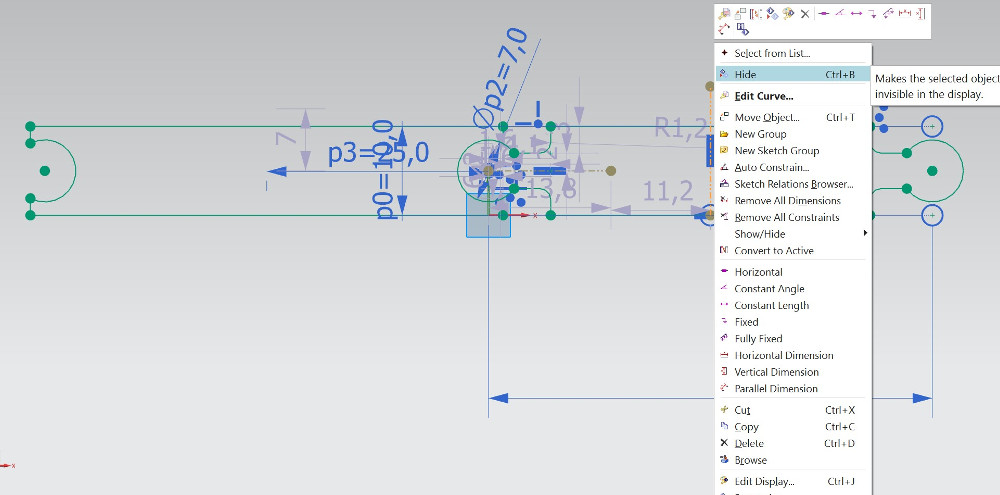Select the p0=10,0 vertical dimension label
Screen dimensions: 1000x495
pos(386,170)
